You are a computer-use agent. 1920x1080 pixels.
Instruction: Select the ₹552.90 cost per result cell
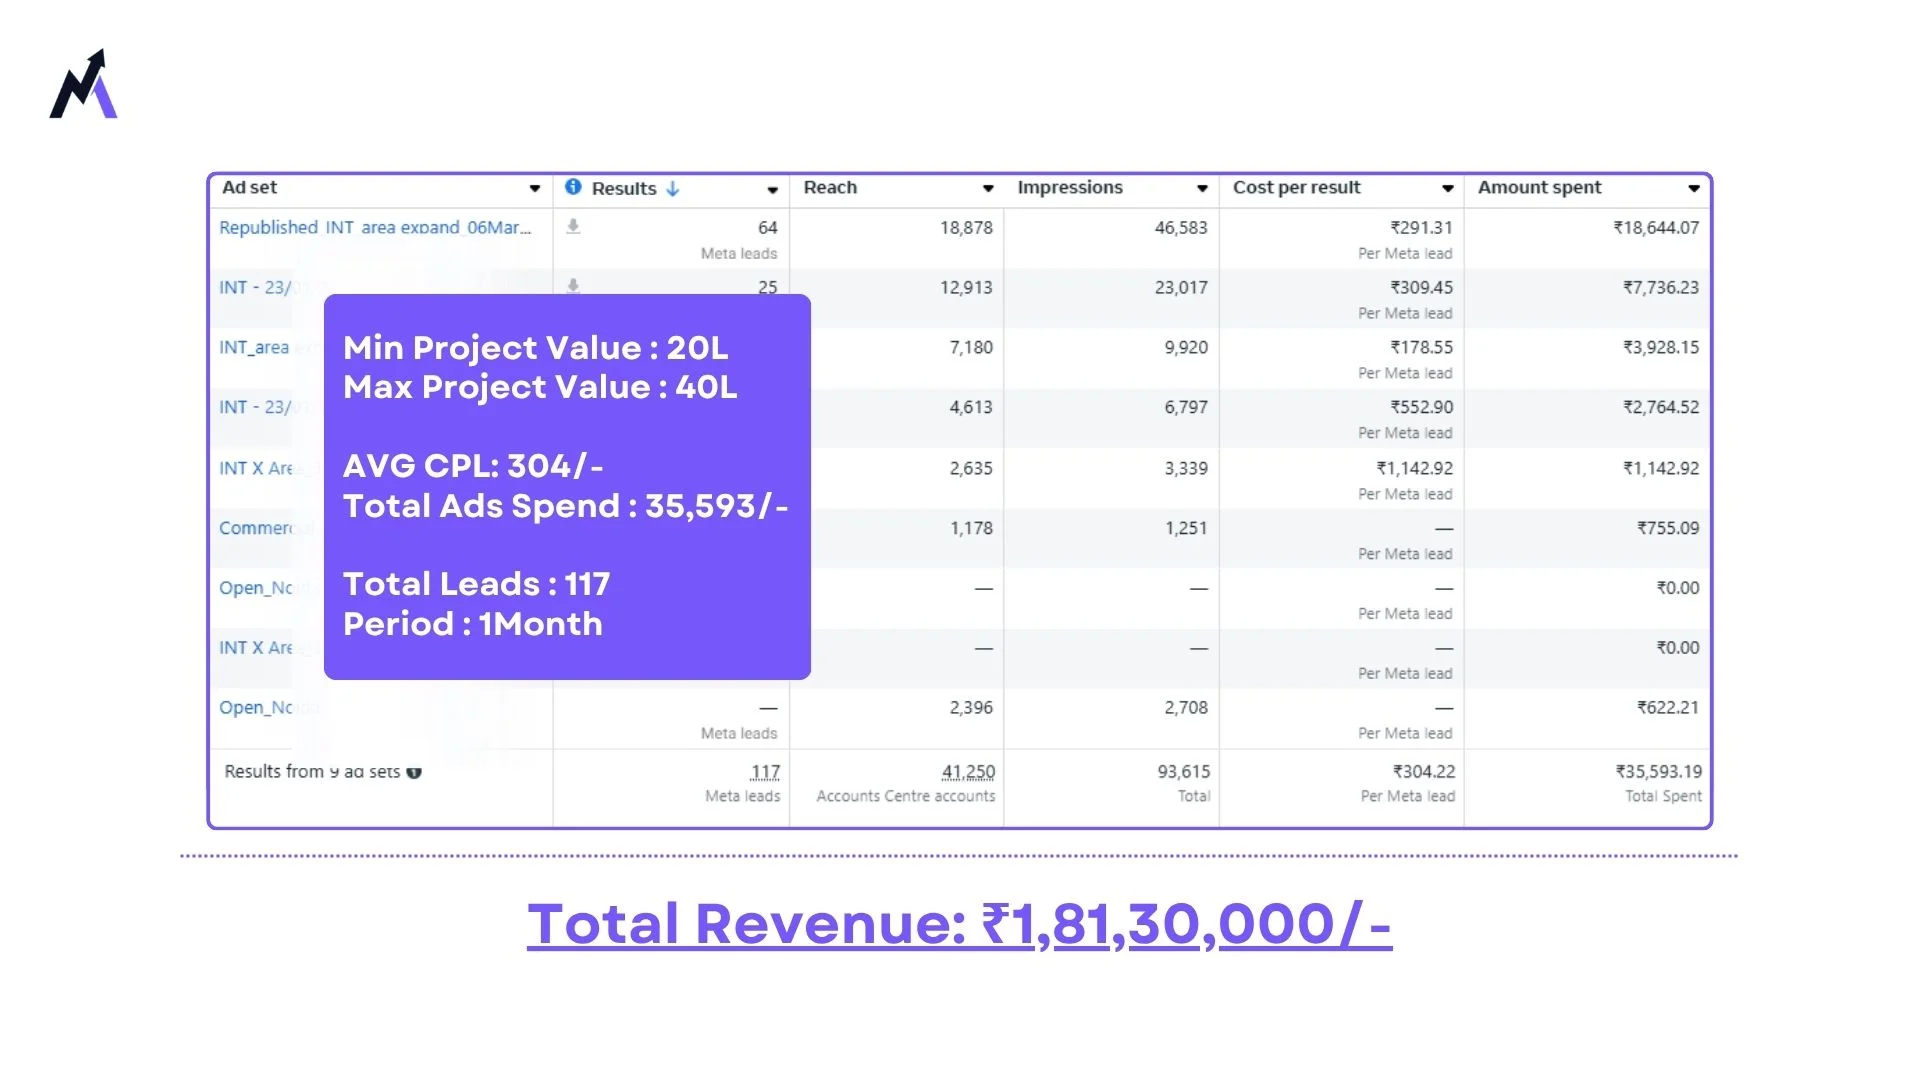tap(1421, 408)
